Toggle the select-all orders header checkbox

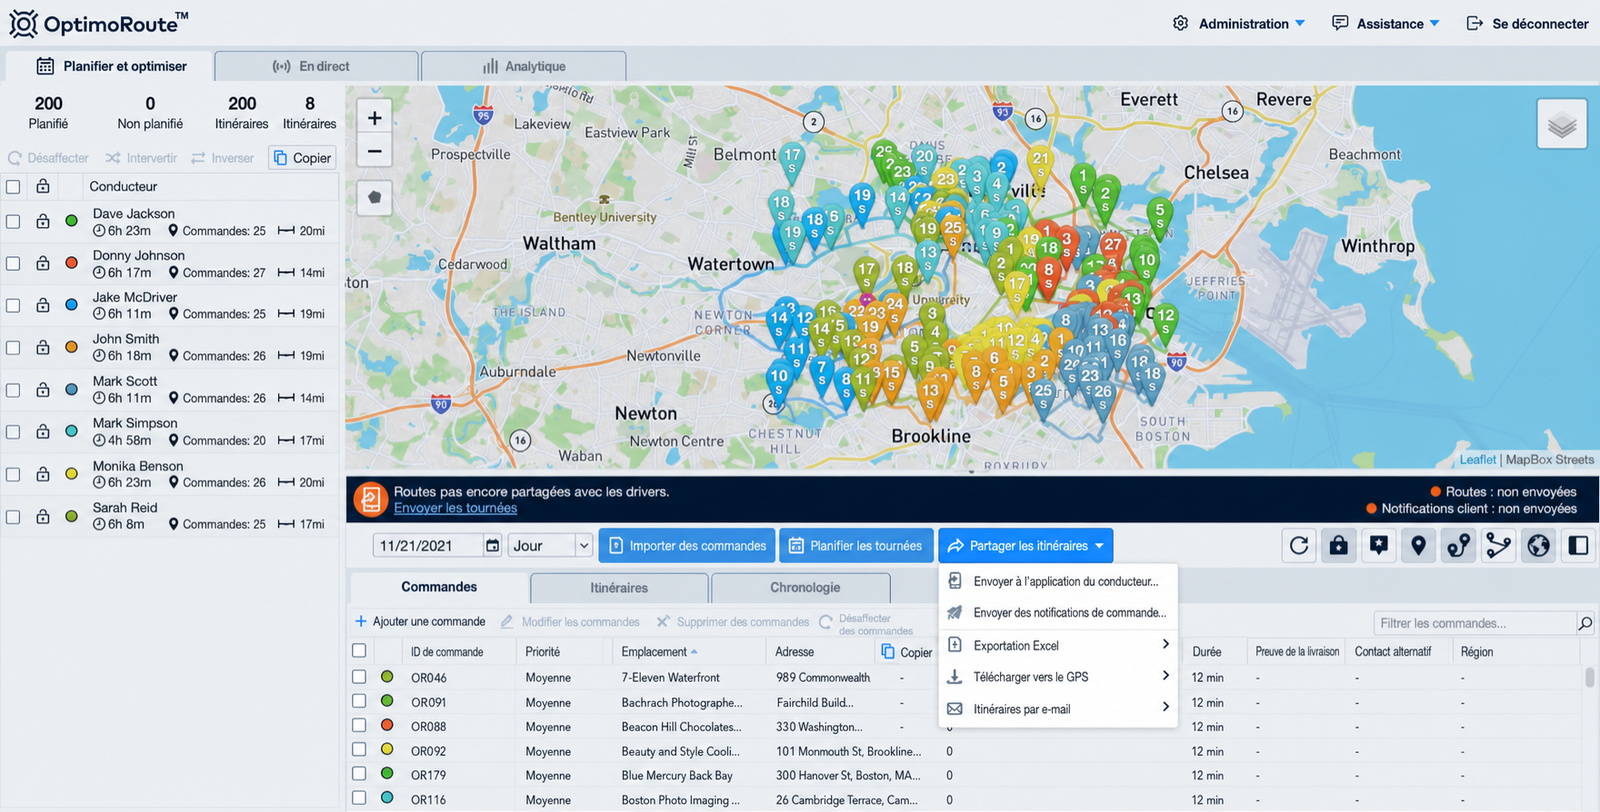(359, 651)
